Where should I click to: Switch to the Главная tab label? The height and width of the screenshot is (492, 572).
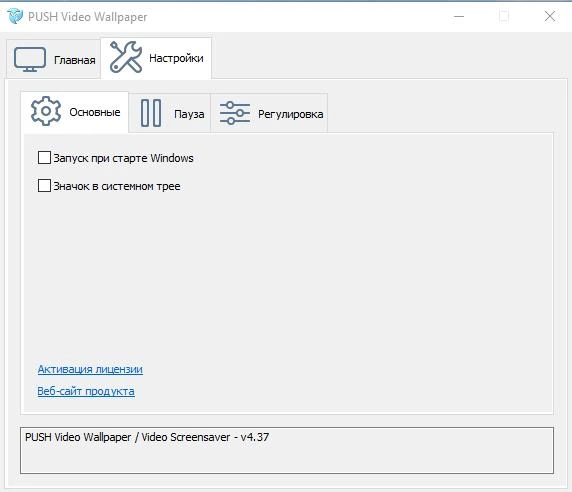74,60
